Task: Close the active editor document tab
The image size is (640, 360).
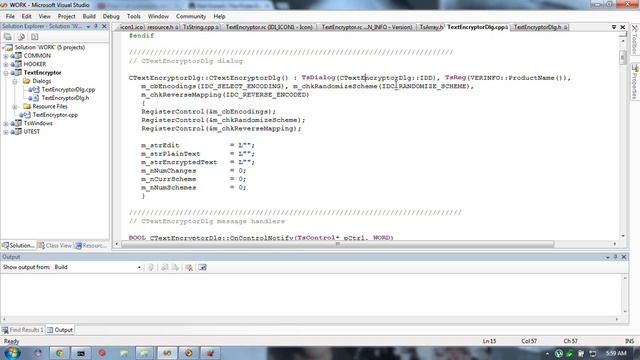Action: 622,27
